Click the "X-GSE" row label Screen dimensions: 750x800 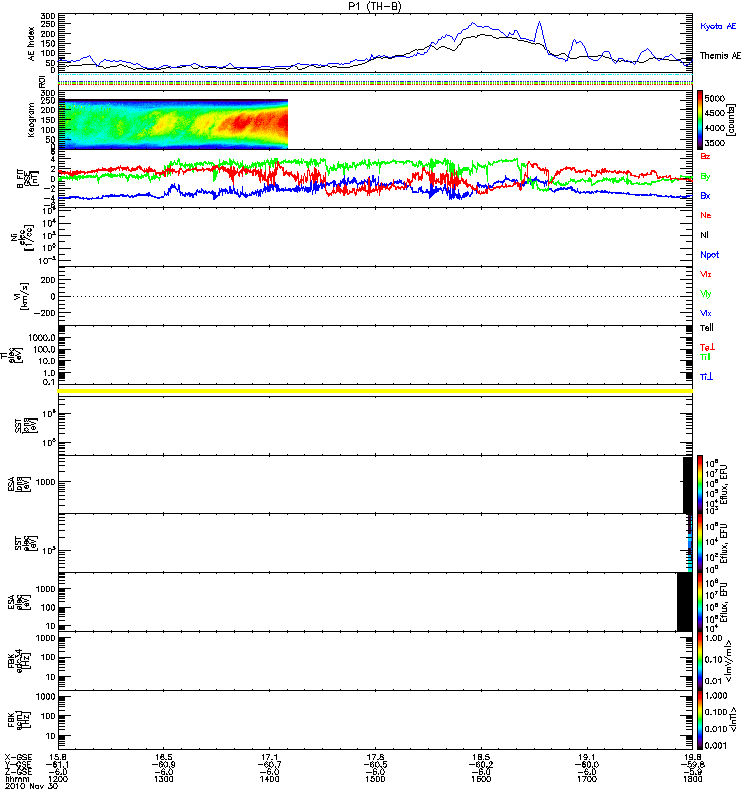tap(18, 758)
